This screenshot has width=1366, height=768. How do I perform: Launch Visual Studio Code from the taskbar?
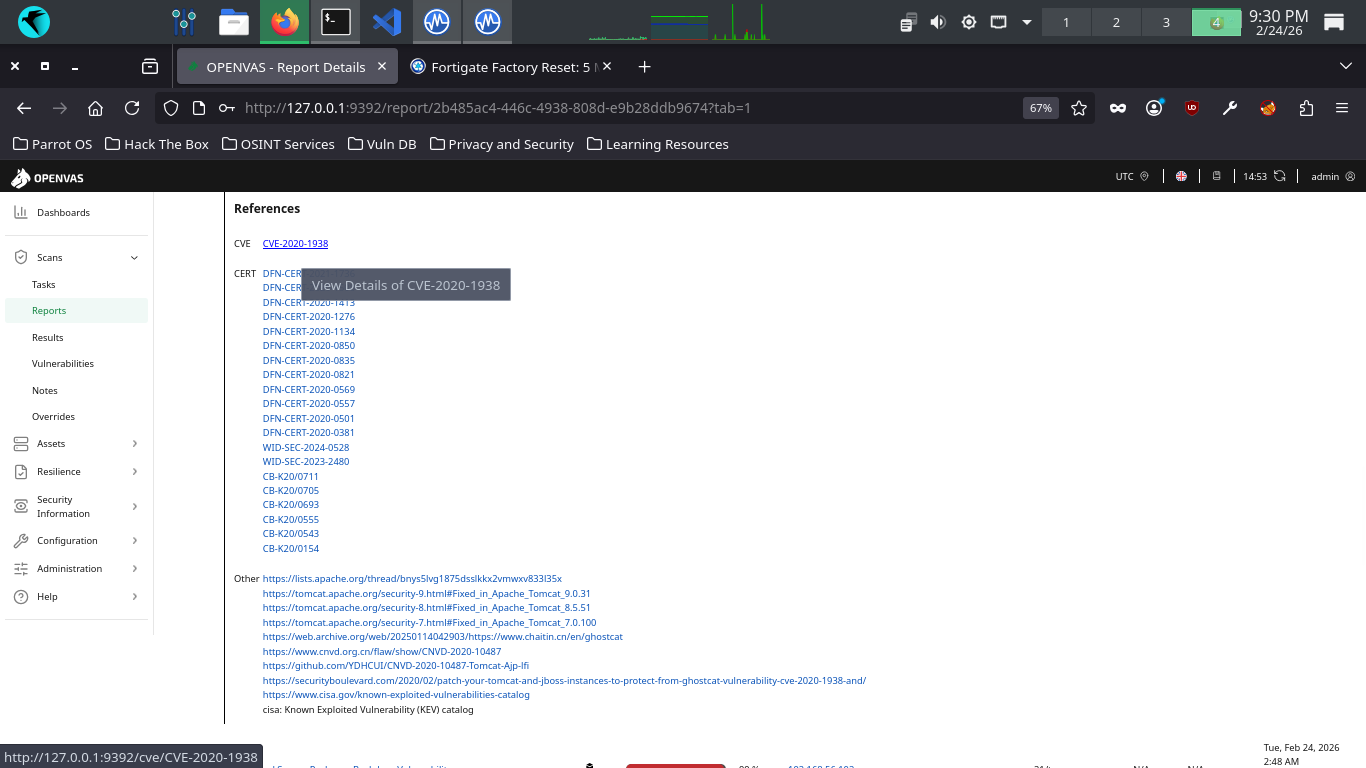pos(386,21)
